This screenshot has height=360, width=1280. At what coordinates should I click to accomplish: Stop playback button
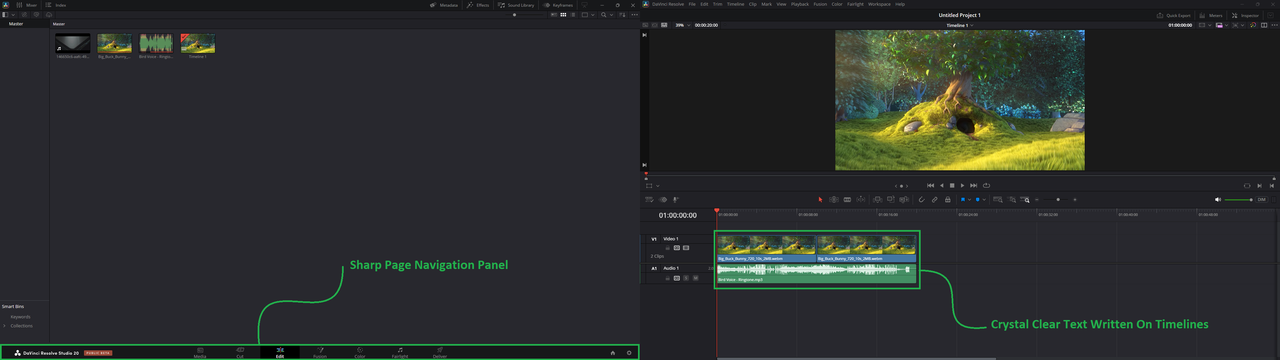(952, 185)
